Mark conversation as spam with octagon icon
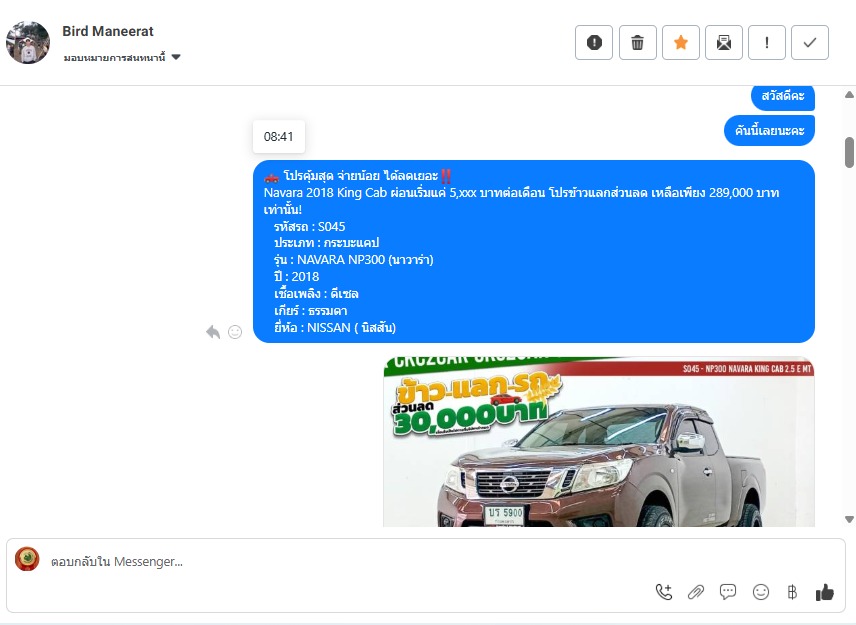This screenshot has width=856, height=625. (x=594, y=43)
